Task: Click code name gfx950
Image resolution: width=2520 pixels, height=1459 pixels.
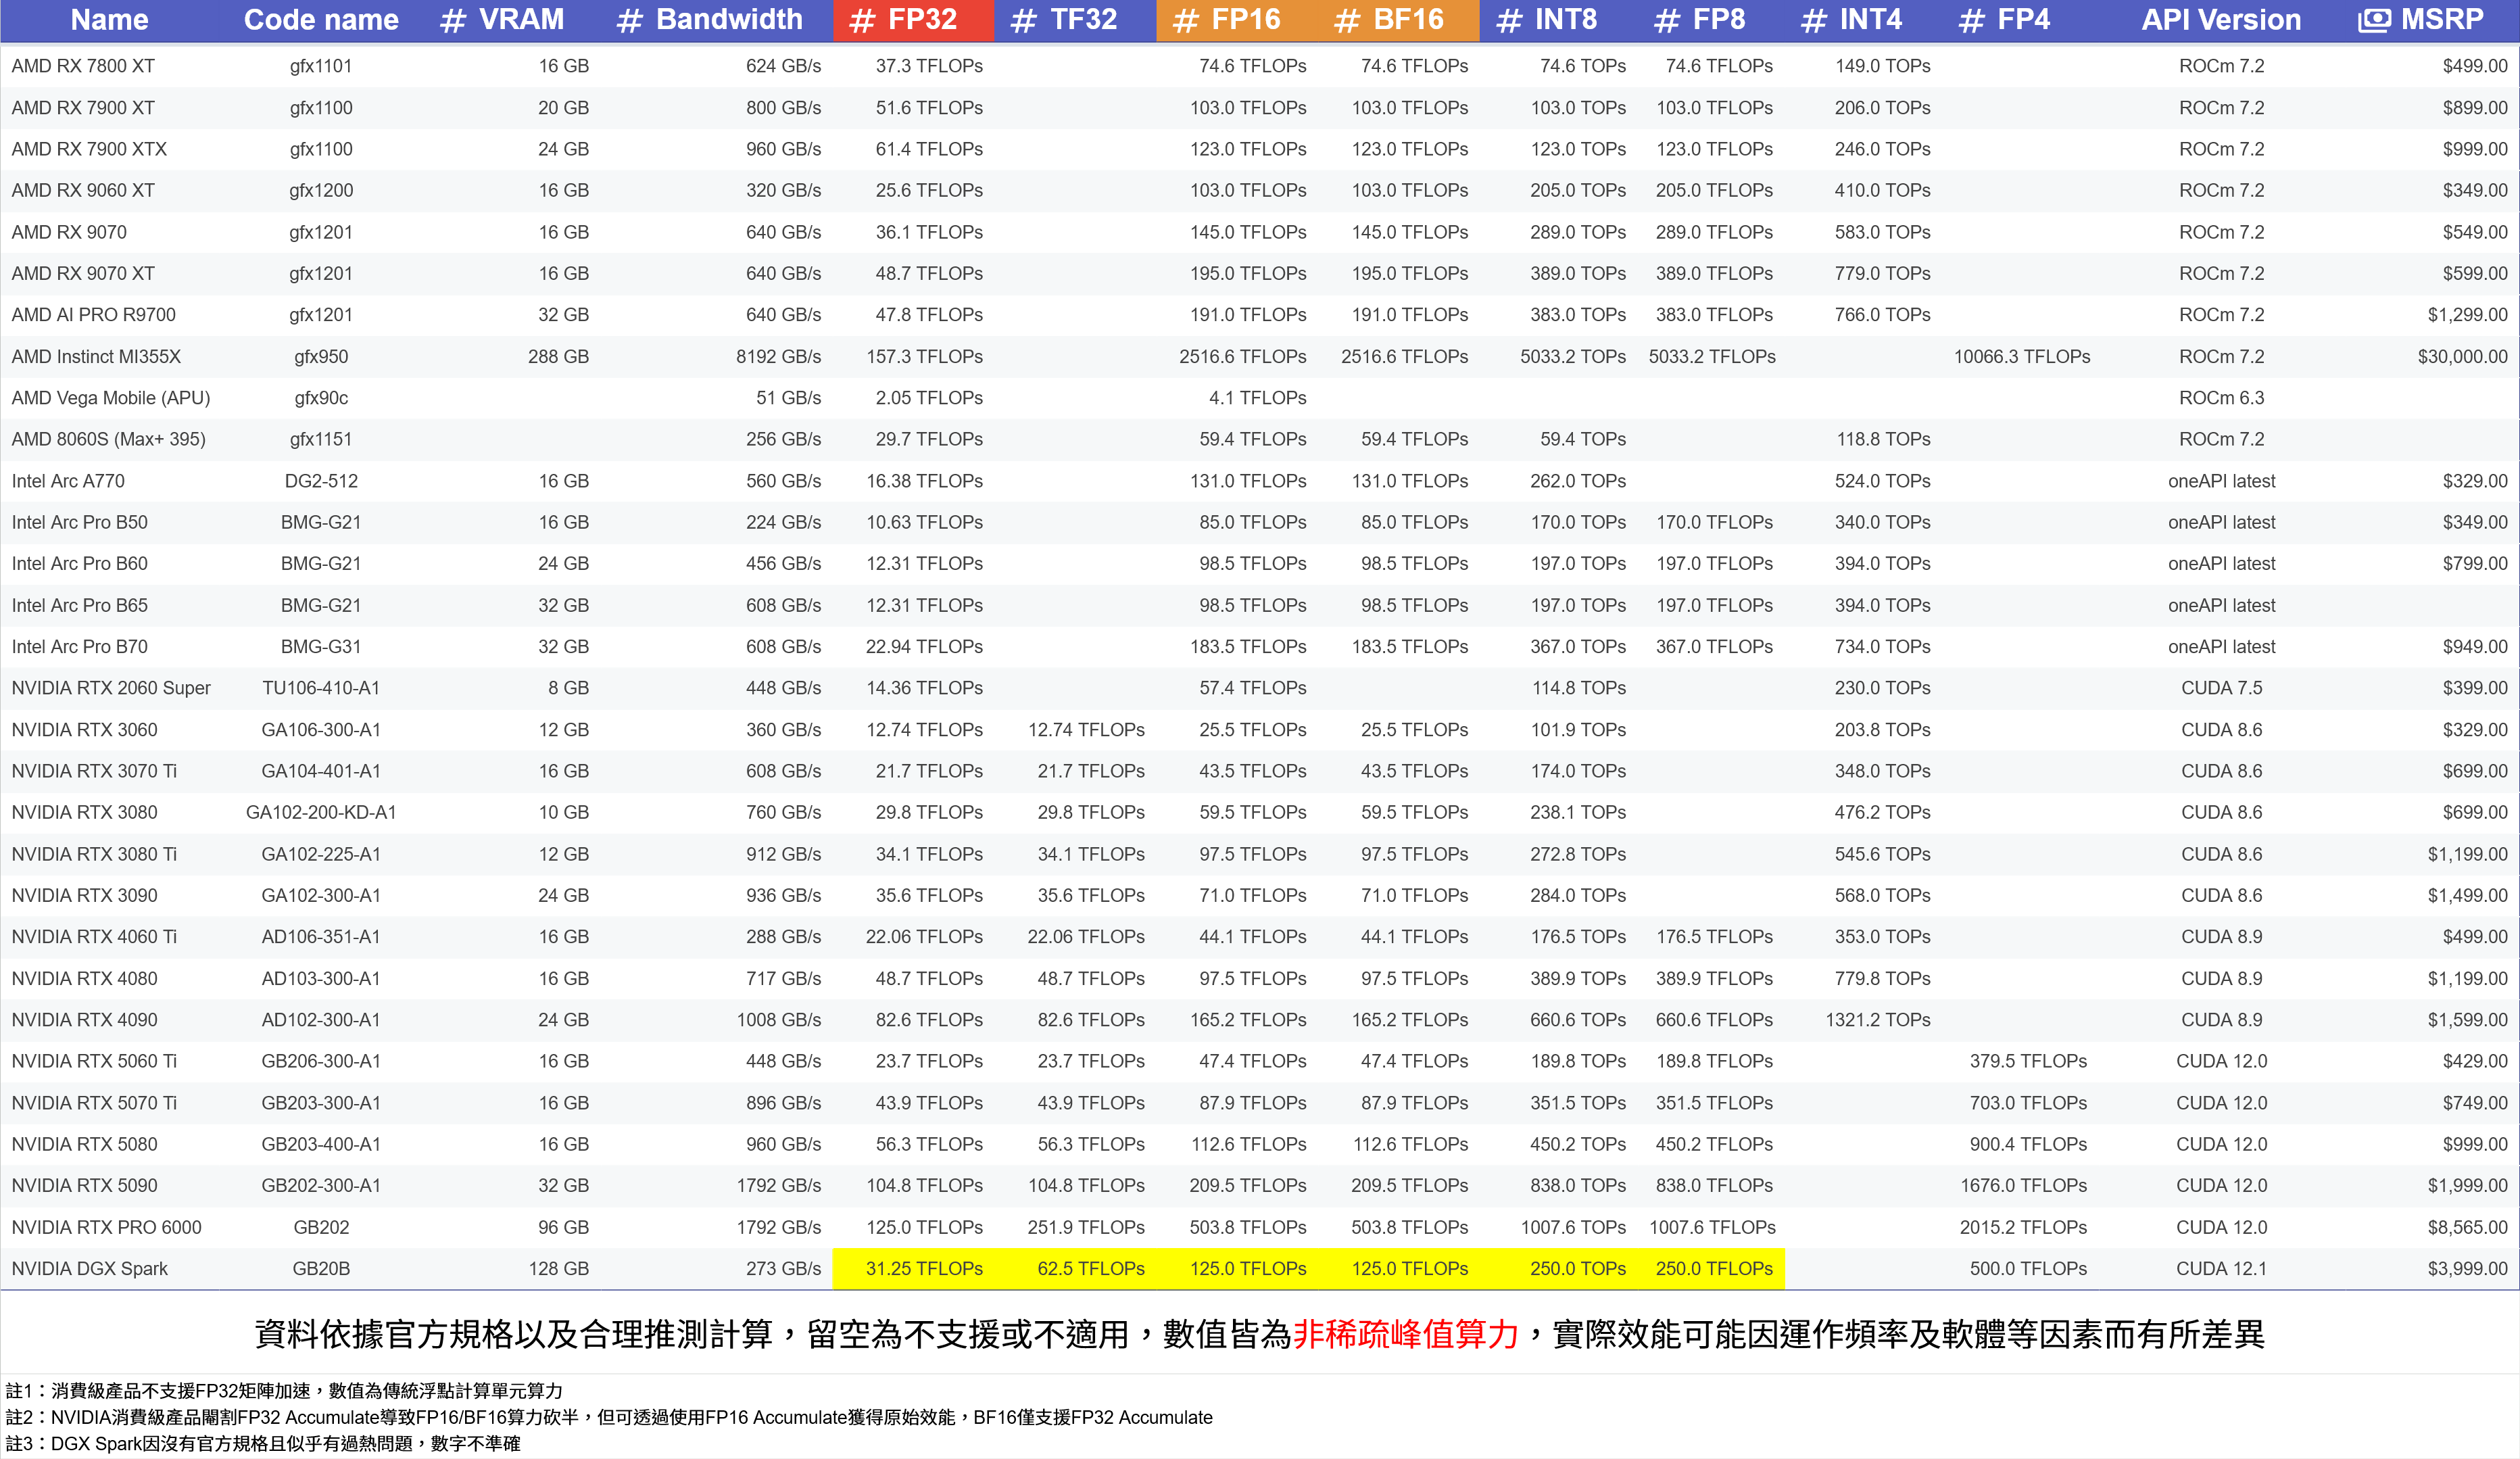Action: pos(321,357)
